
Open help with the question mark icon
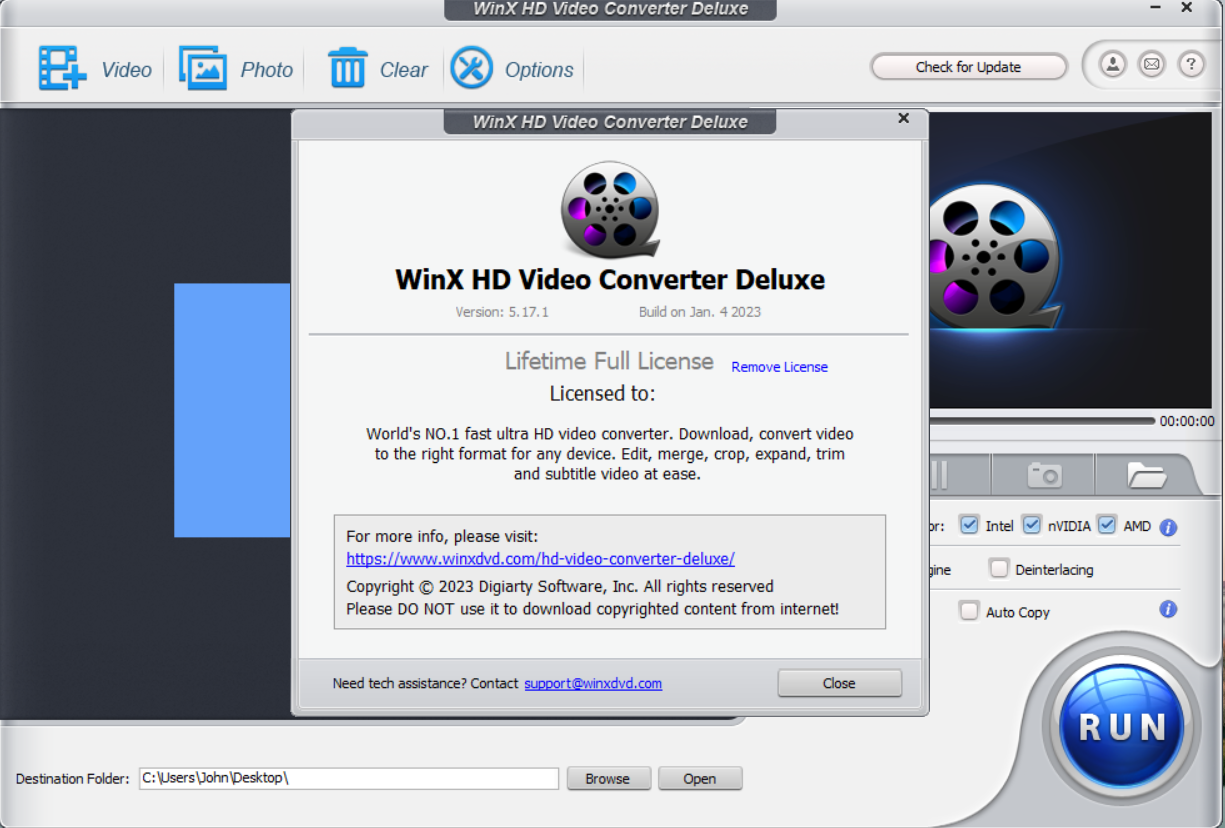1191,65
